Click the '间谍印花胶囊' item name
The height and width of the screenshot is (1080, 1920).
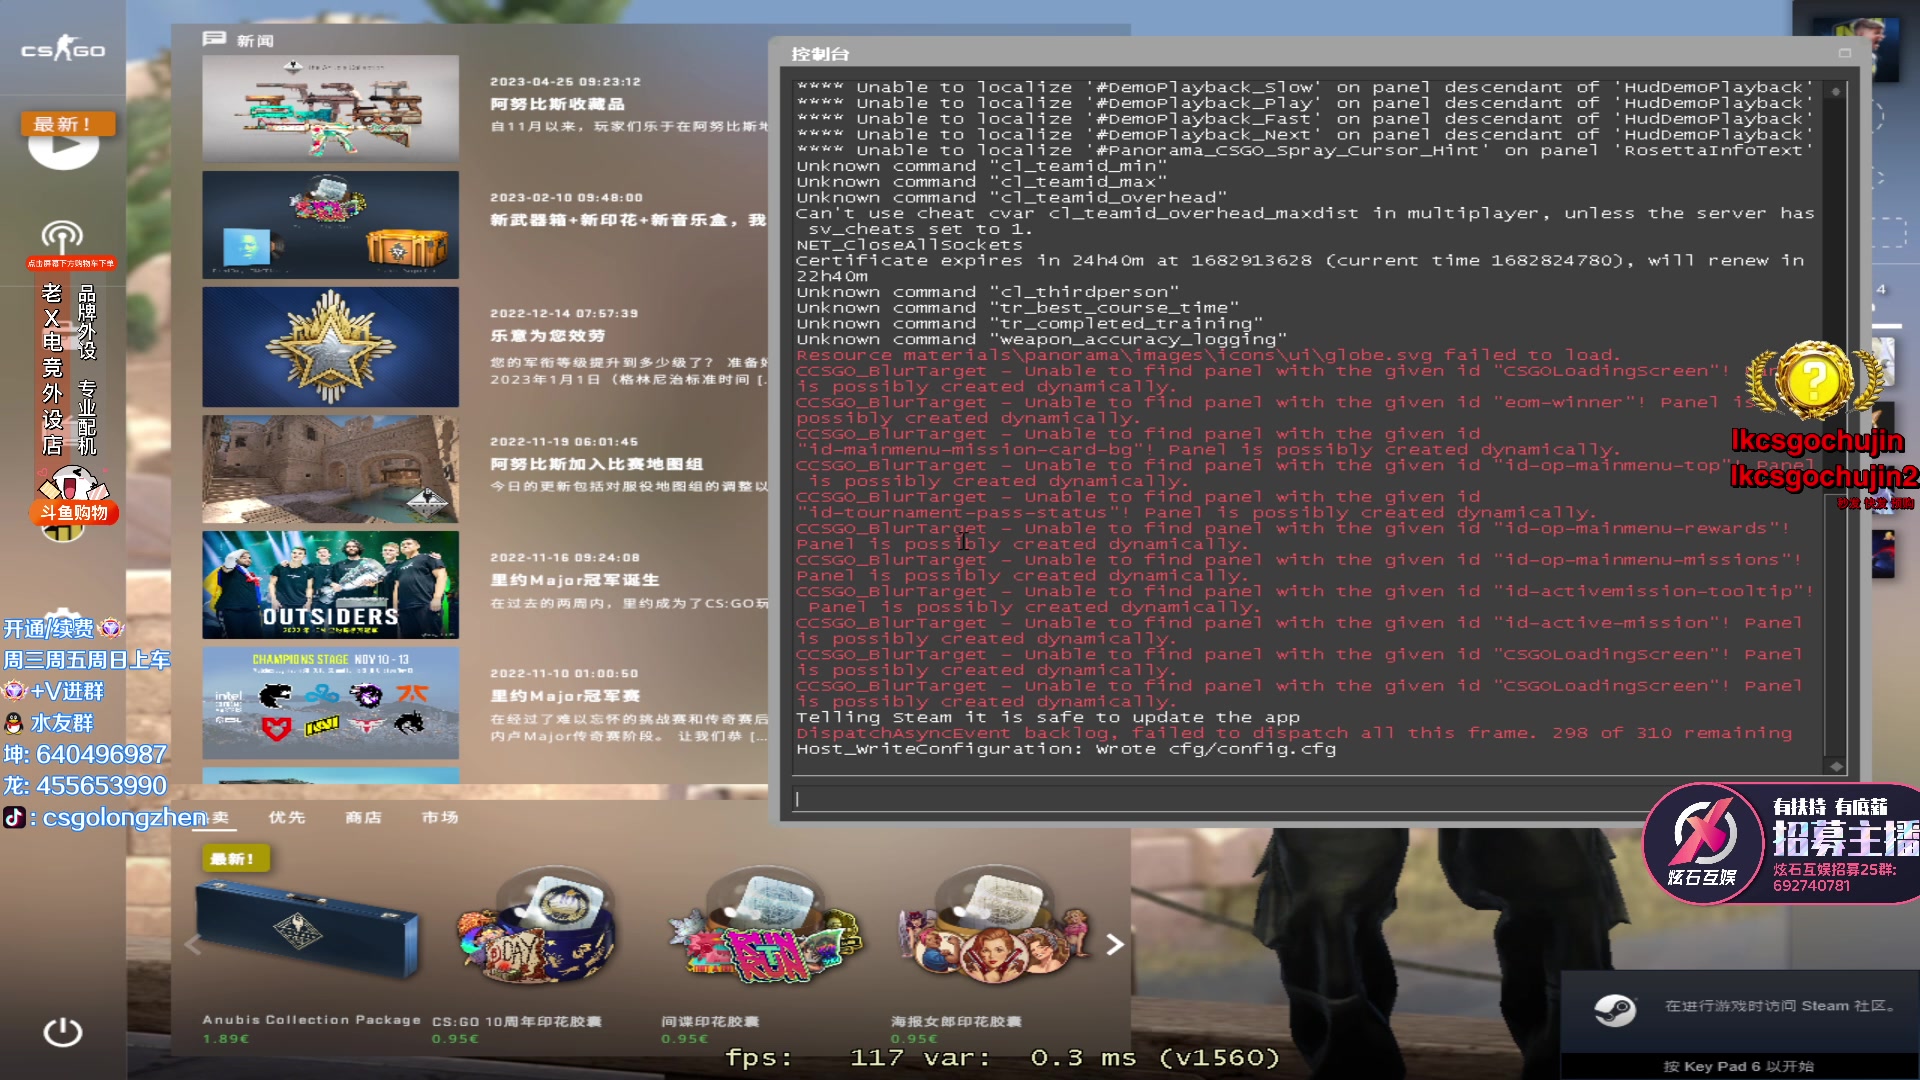[x=710, y=1021]
